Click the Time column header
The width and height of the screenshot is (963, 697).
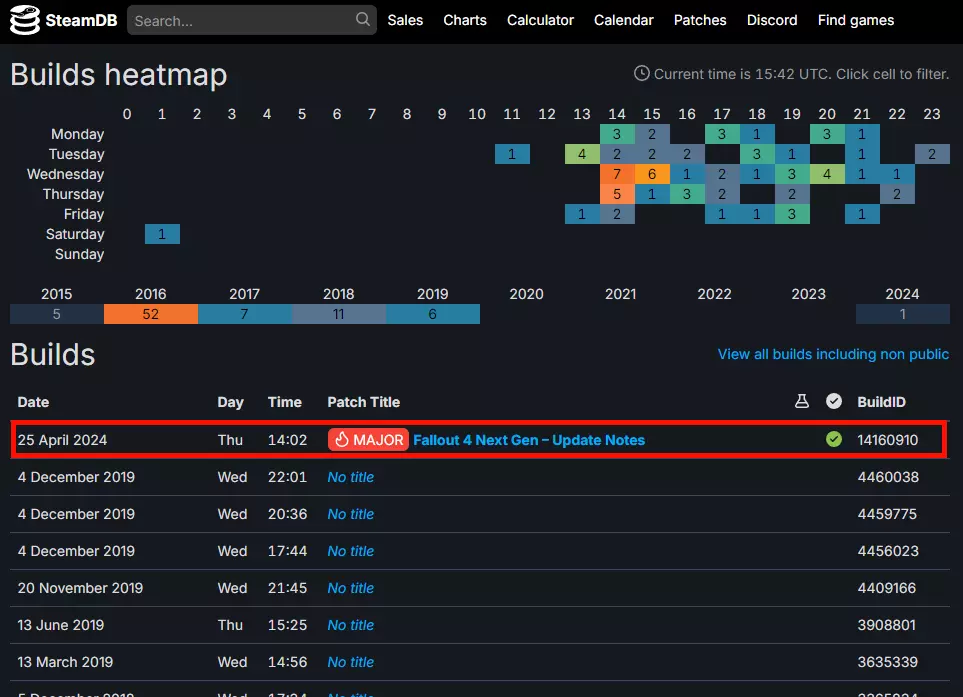click(284, 402)
